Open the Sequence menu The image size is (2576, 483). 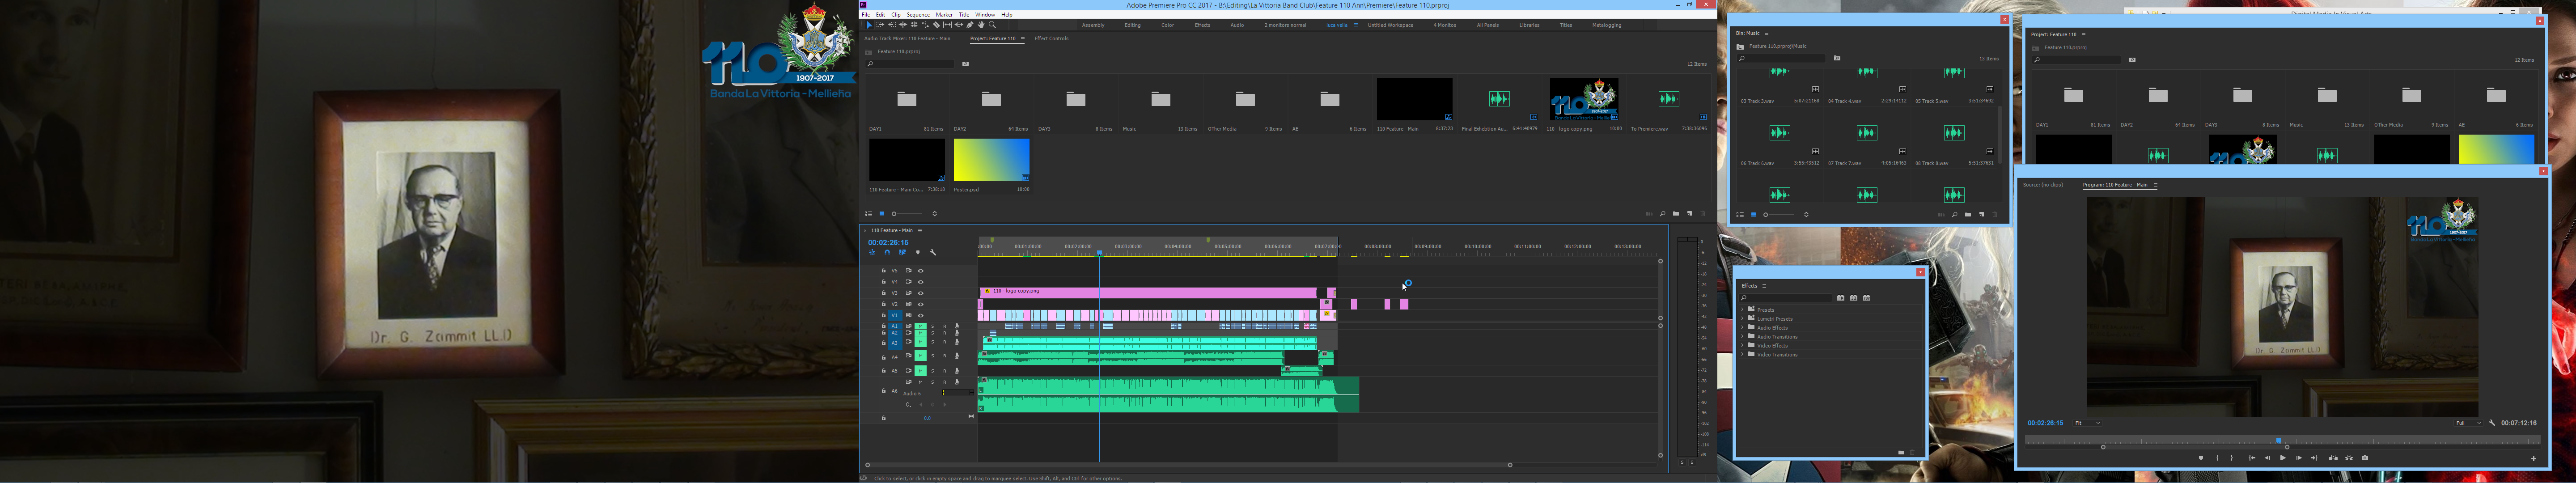pyautogui.click(x=918, y=15)
